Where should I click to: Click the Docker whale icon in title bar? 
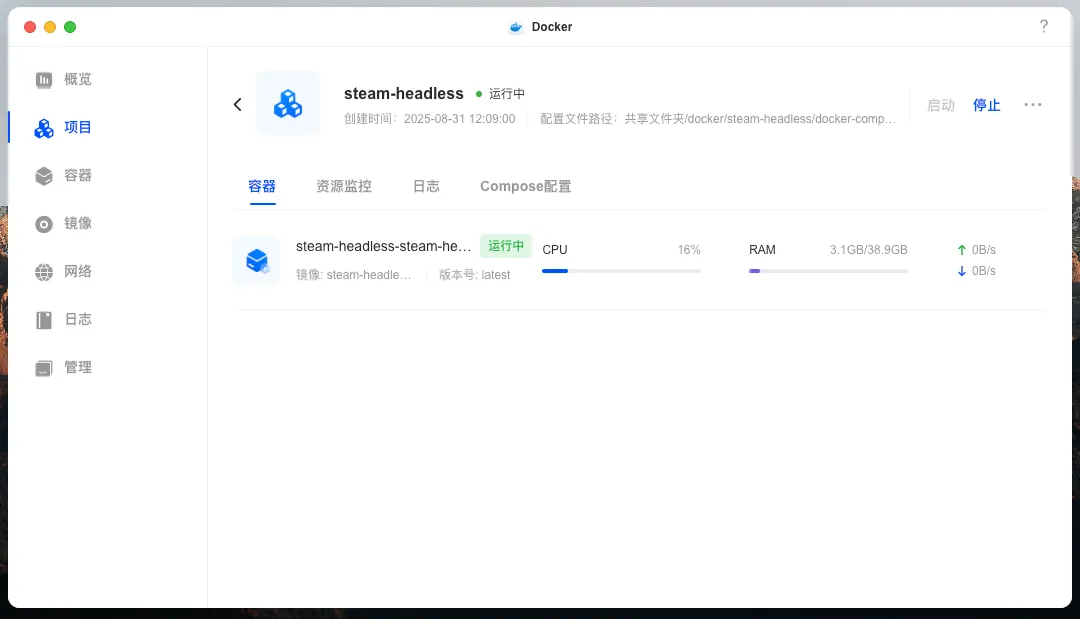tap(516, 27)
